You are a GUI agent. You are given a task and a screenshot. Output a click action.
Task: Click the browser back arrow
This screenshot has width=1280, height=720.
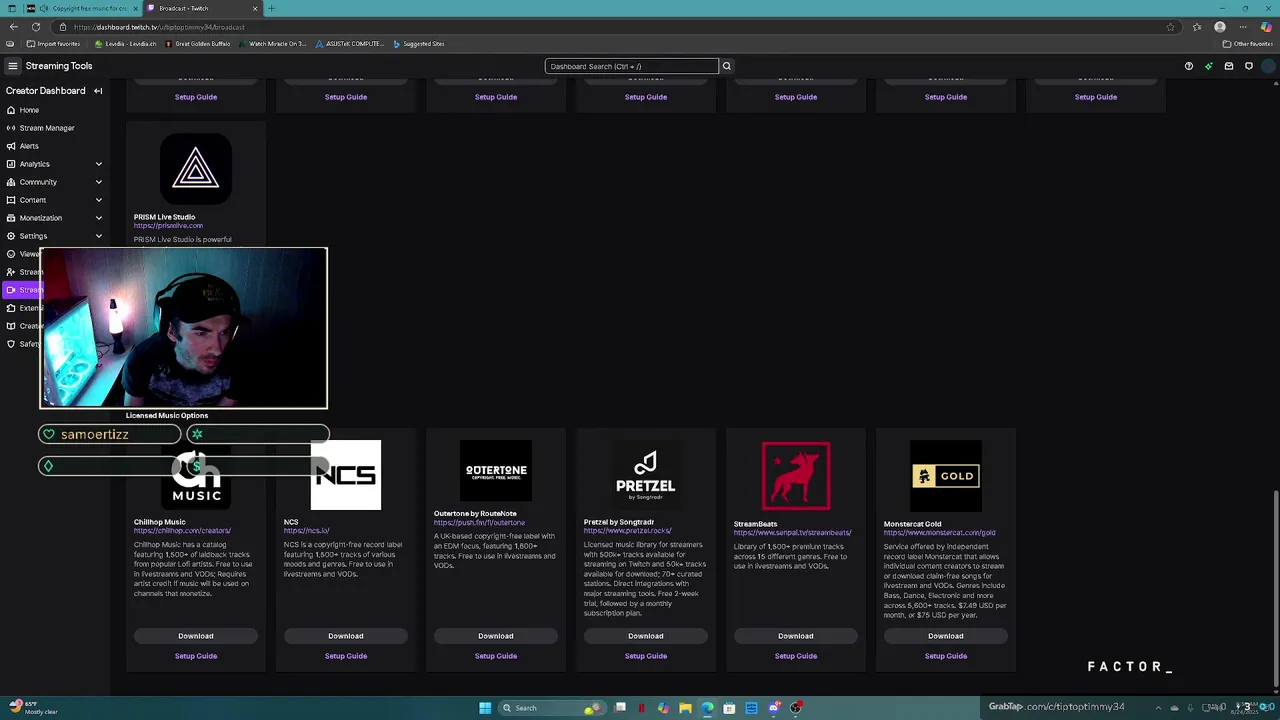pos(13,27)
